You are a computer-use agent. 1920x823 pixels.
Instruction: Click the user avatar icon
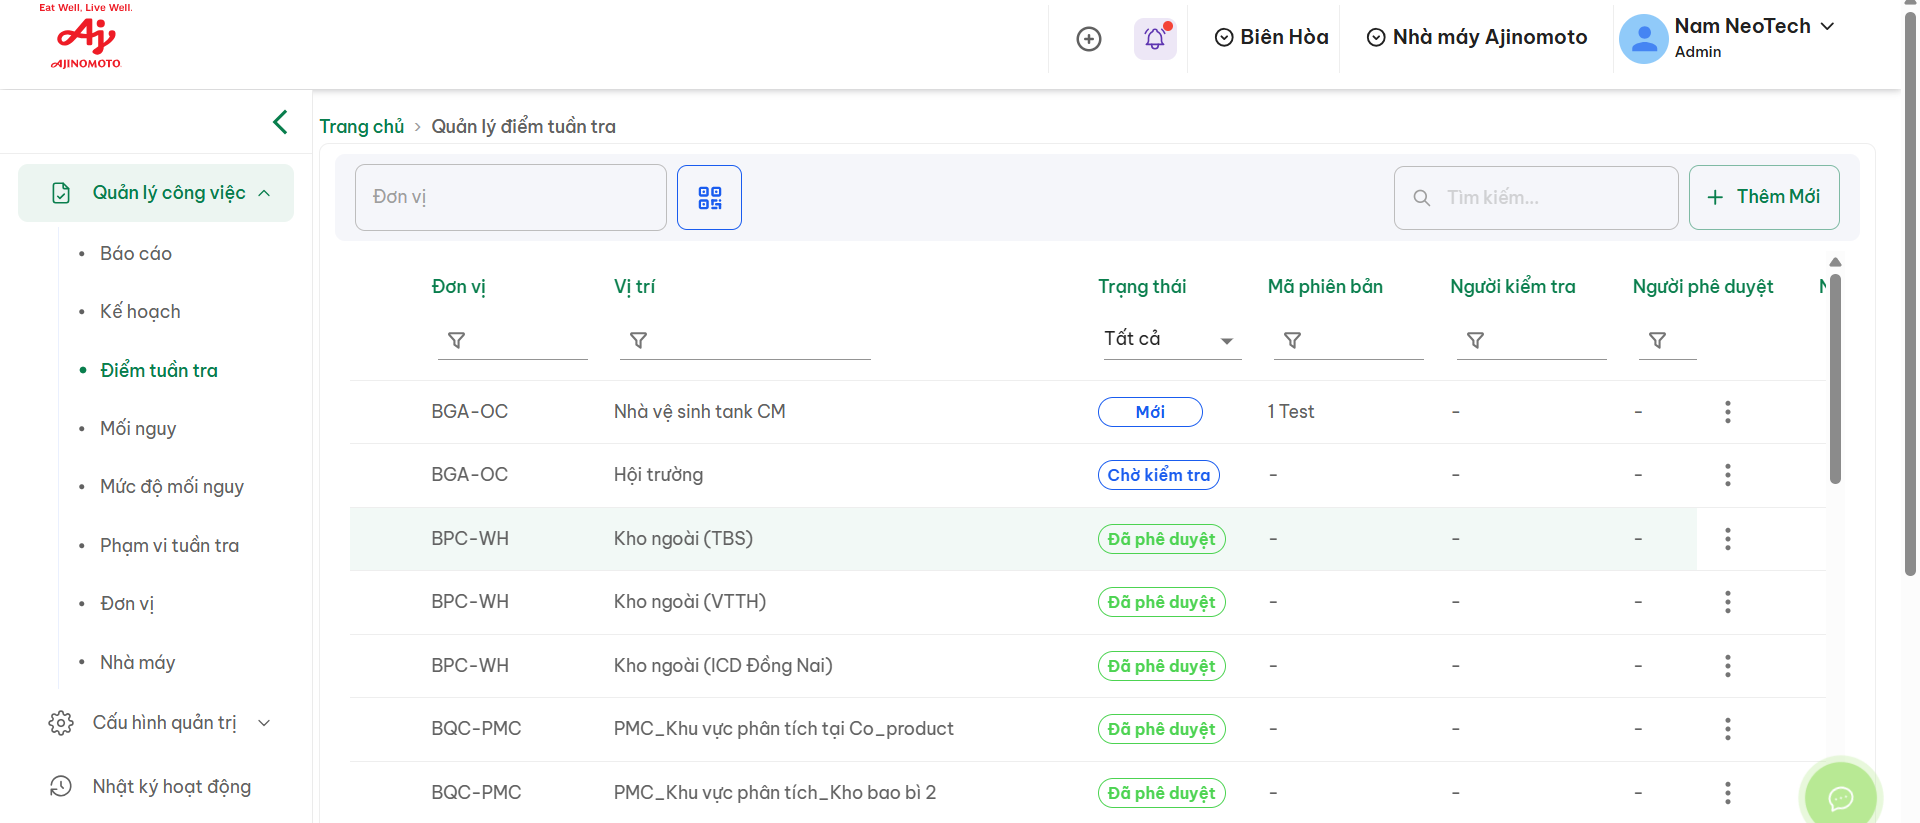[x=1643, y=39]
